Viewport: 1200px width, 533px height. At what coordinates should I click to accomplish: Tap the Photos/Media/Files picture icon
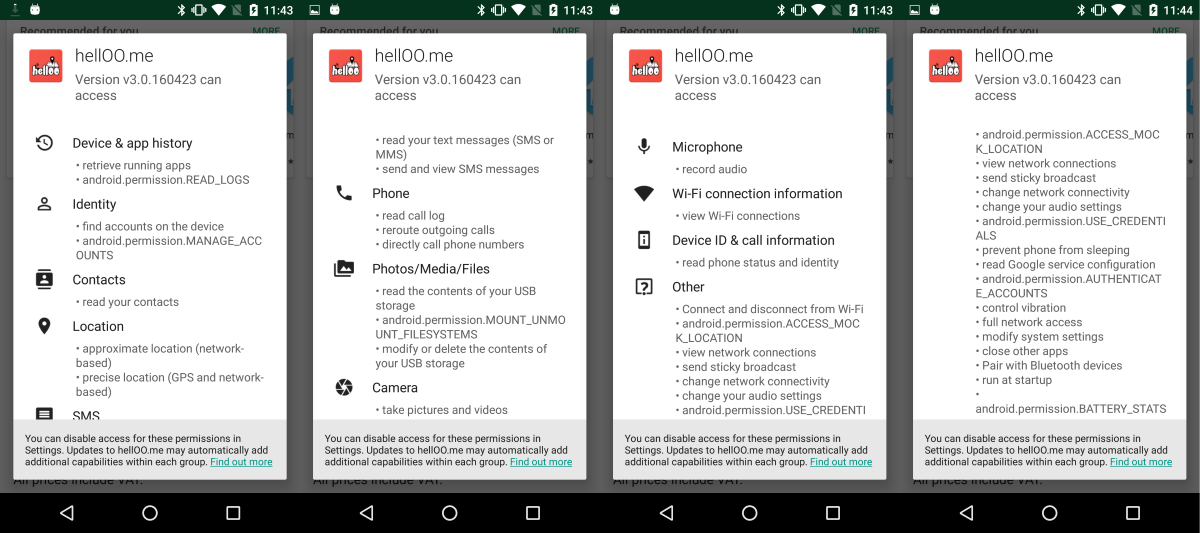click(x=344, y=268)
